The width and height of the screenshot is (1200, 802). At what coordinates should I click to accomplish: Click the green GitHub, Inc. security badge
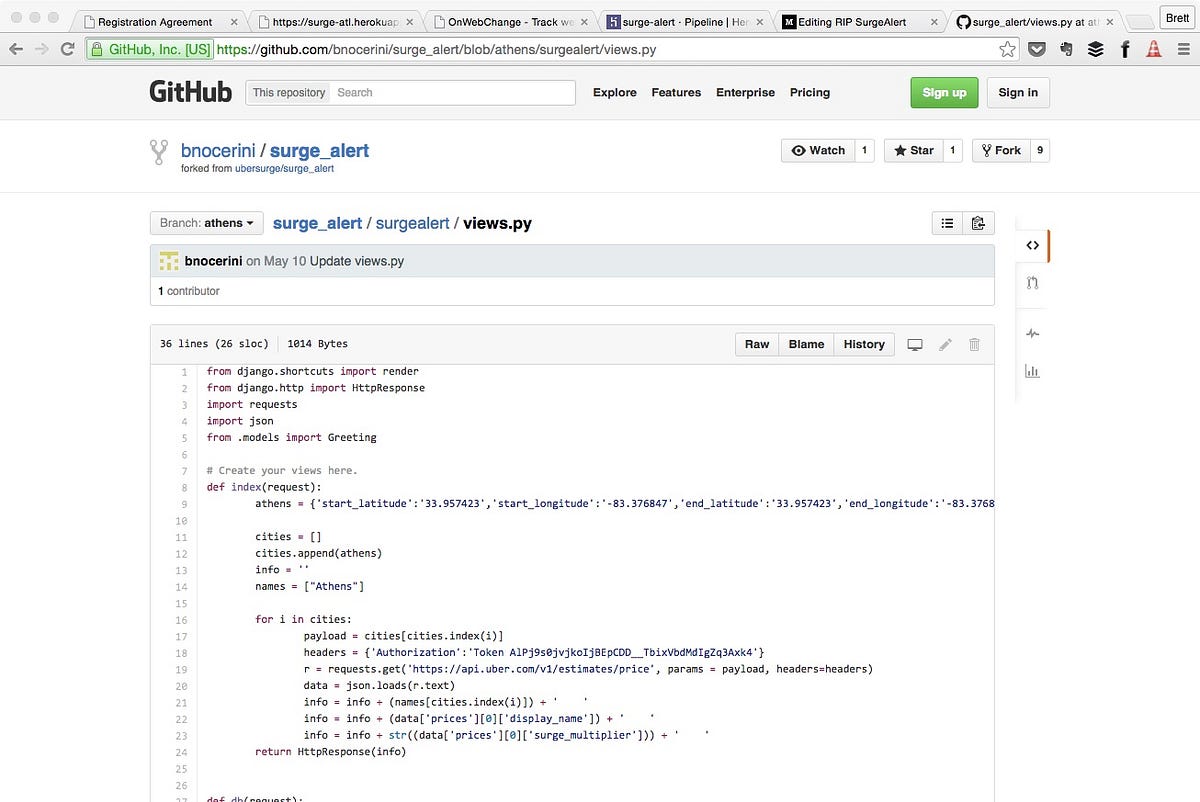click(x=150, y=49)
